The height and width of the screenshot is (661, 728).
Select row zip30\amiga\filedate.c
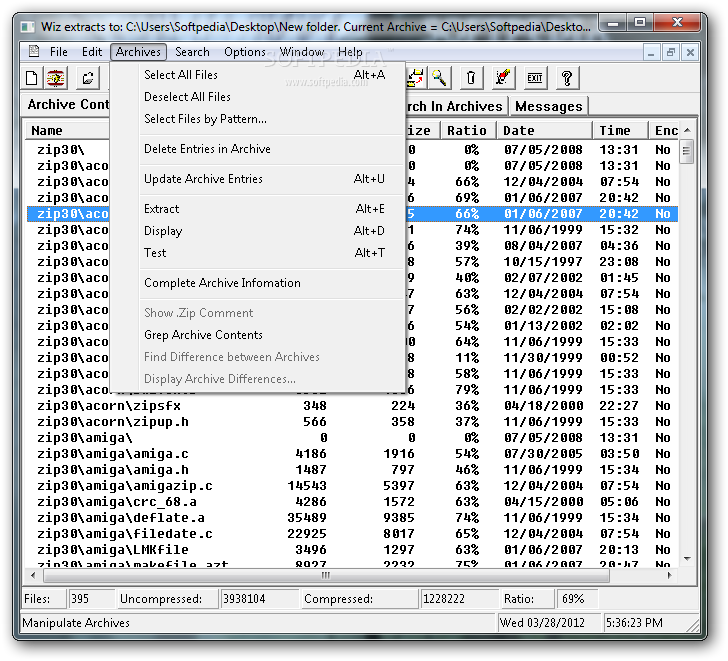tap(353, 534)
